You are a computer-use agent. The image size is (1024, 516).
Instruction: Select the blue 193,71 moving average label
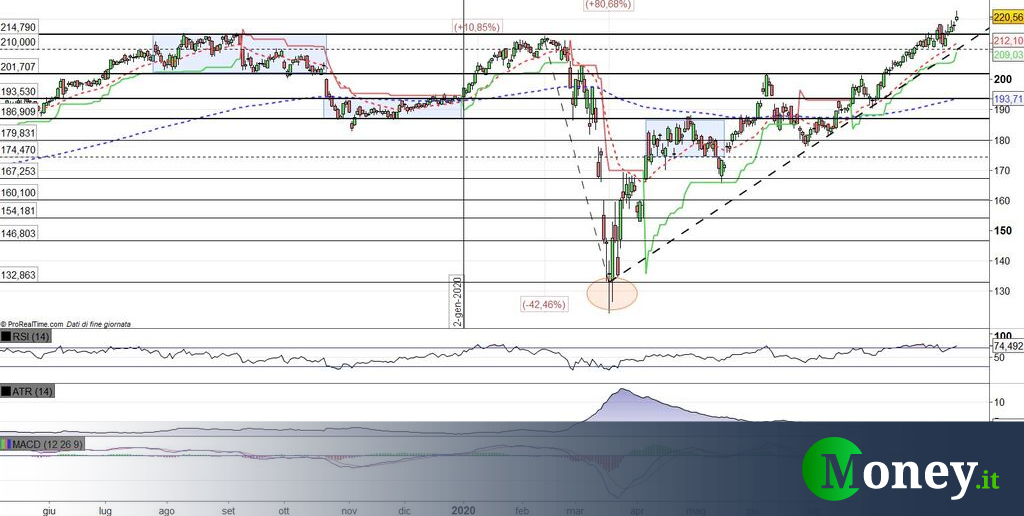point(1006,100)
